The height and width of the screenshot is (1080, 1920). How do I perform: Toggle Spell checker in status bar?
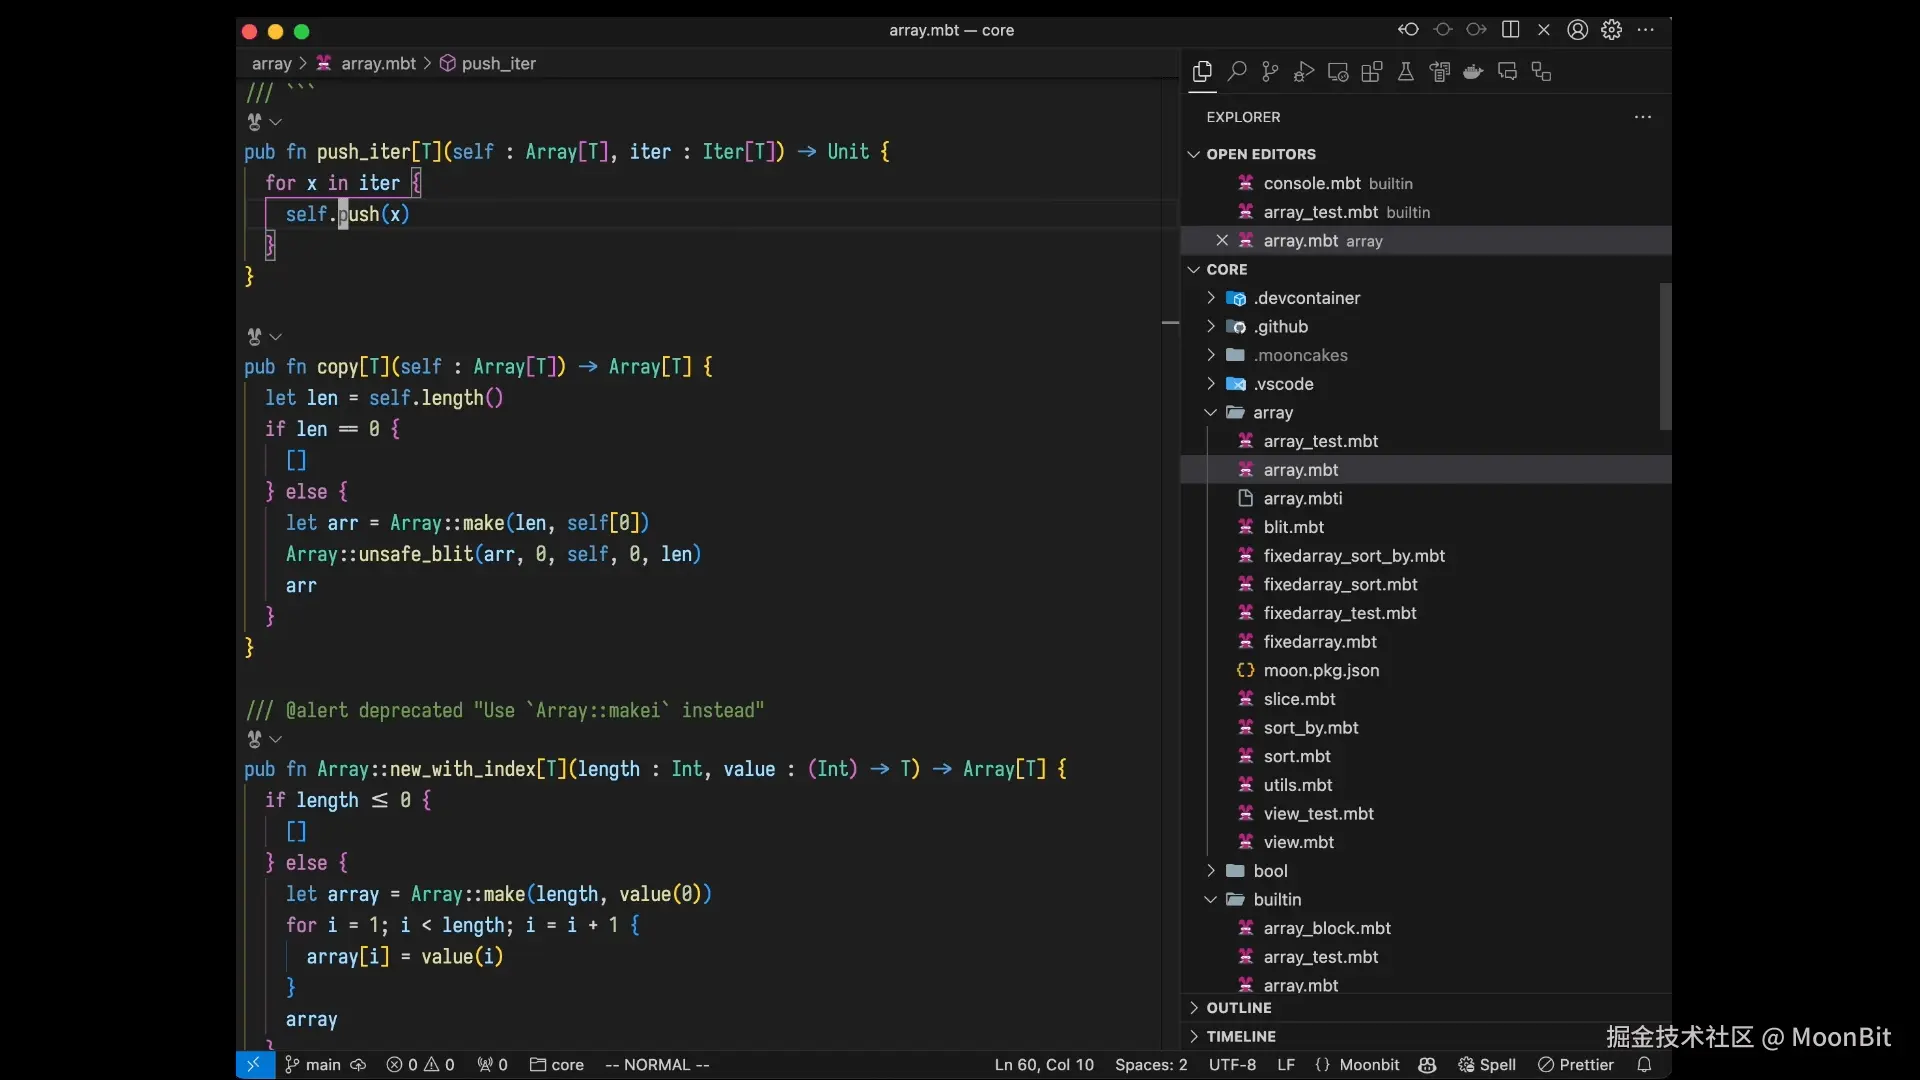coord(1487,1065)
